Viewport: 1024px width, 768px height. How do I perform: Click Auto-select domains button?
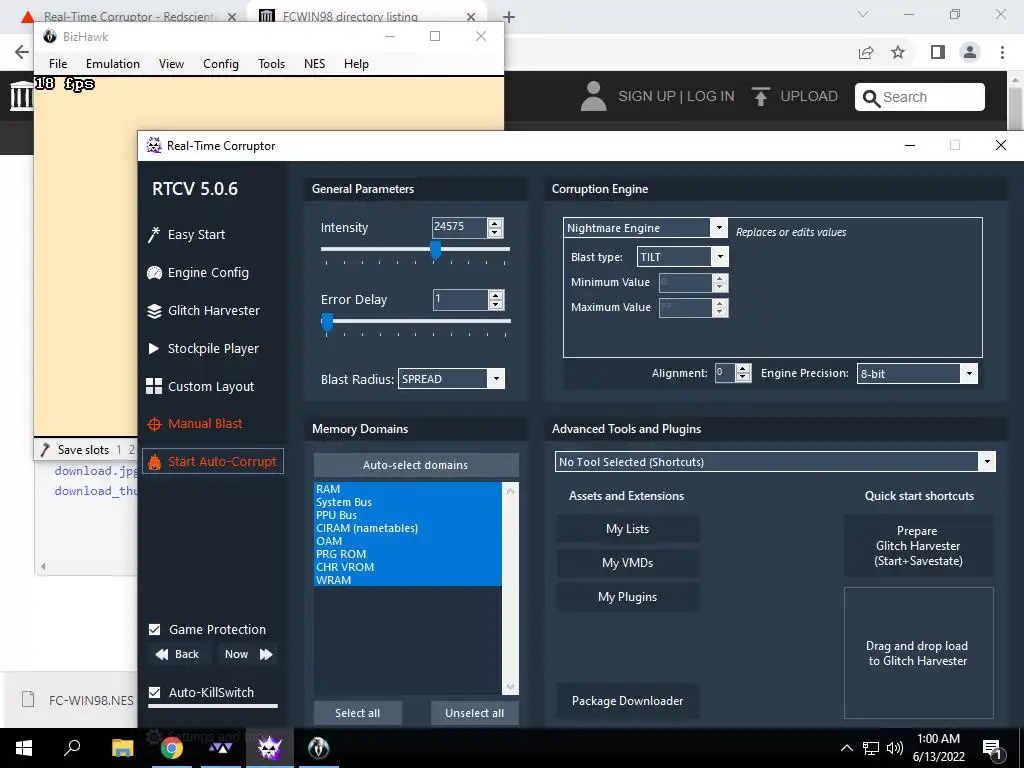tap(416, 465)
